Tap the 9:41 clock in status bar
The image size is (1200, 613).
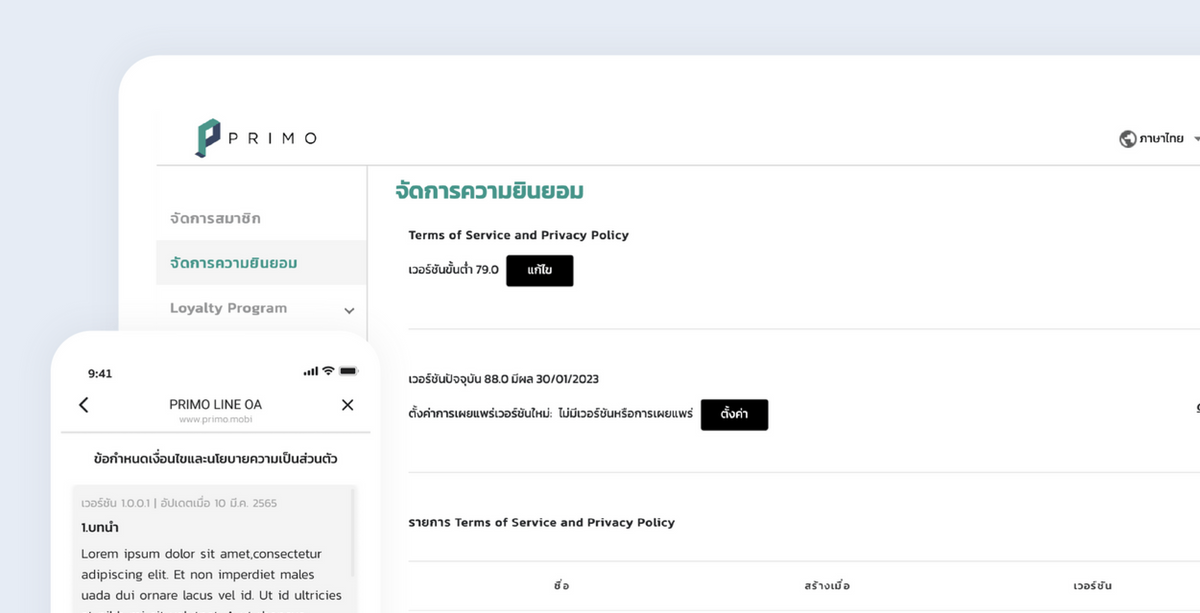coord(100,373)
